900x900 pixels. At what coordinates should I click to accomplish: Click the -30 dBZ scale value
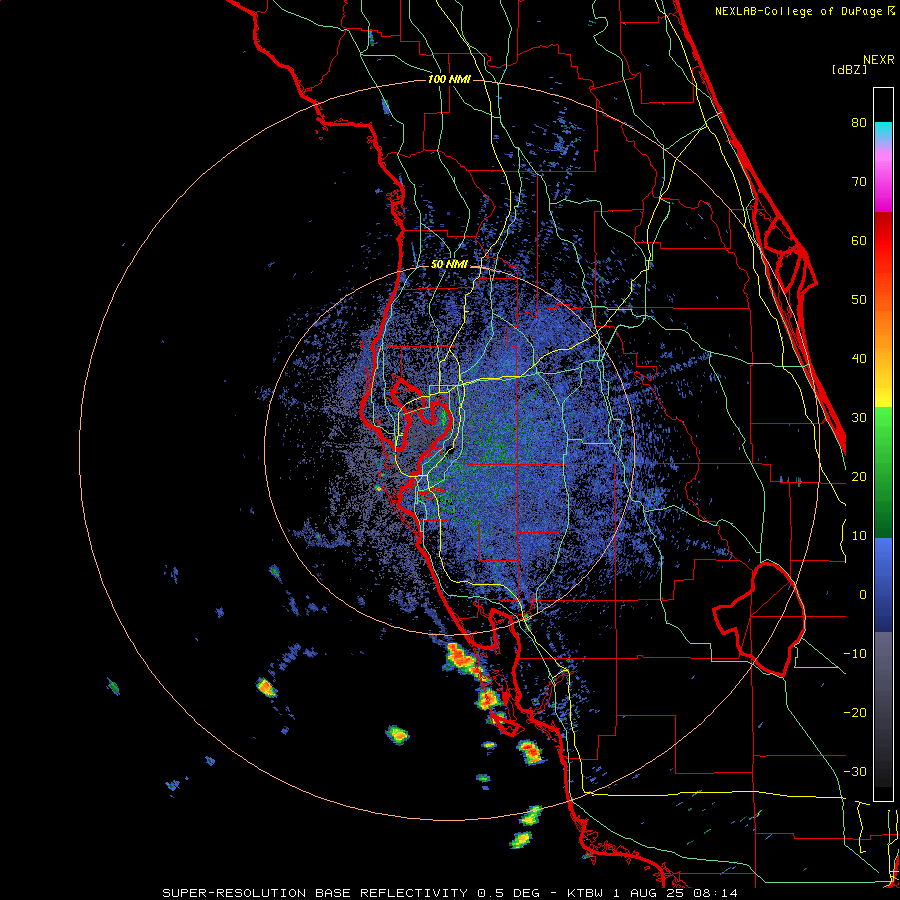[855, 771]
